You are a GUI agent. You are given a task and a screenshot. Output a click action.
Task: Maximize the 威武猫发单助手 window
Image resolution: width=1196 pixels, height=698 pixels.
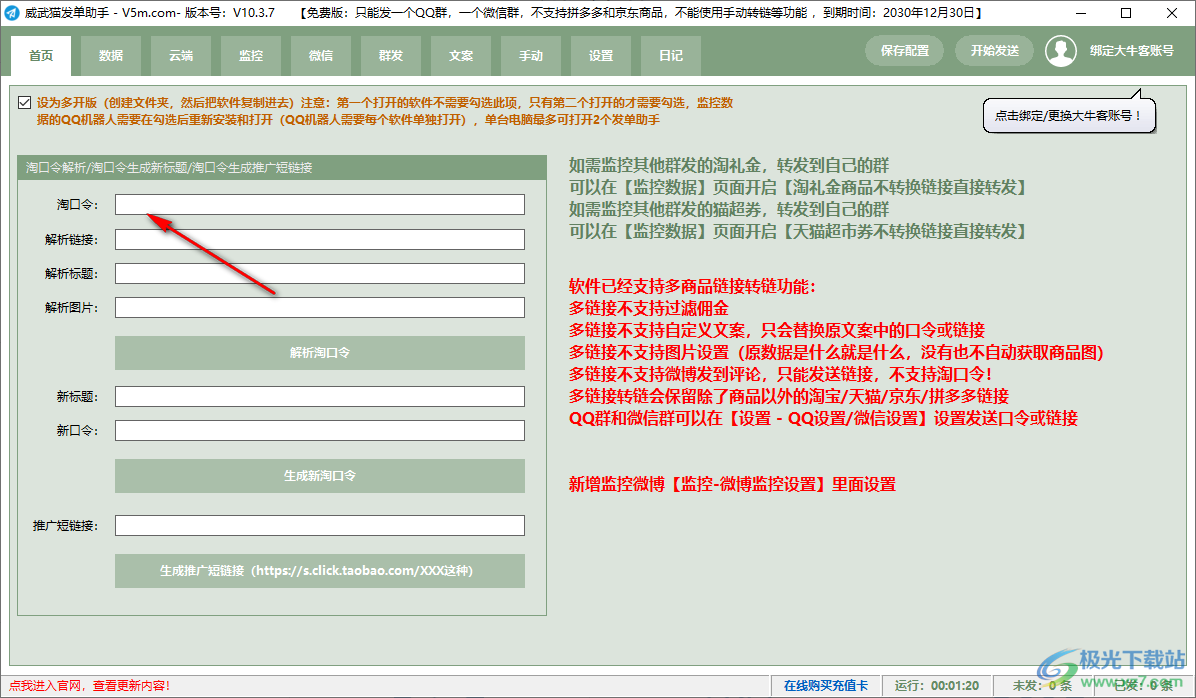pos(1126,13)
